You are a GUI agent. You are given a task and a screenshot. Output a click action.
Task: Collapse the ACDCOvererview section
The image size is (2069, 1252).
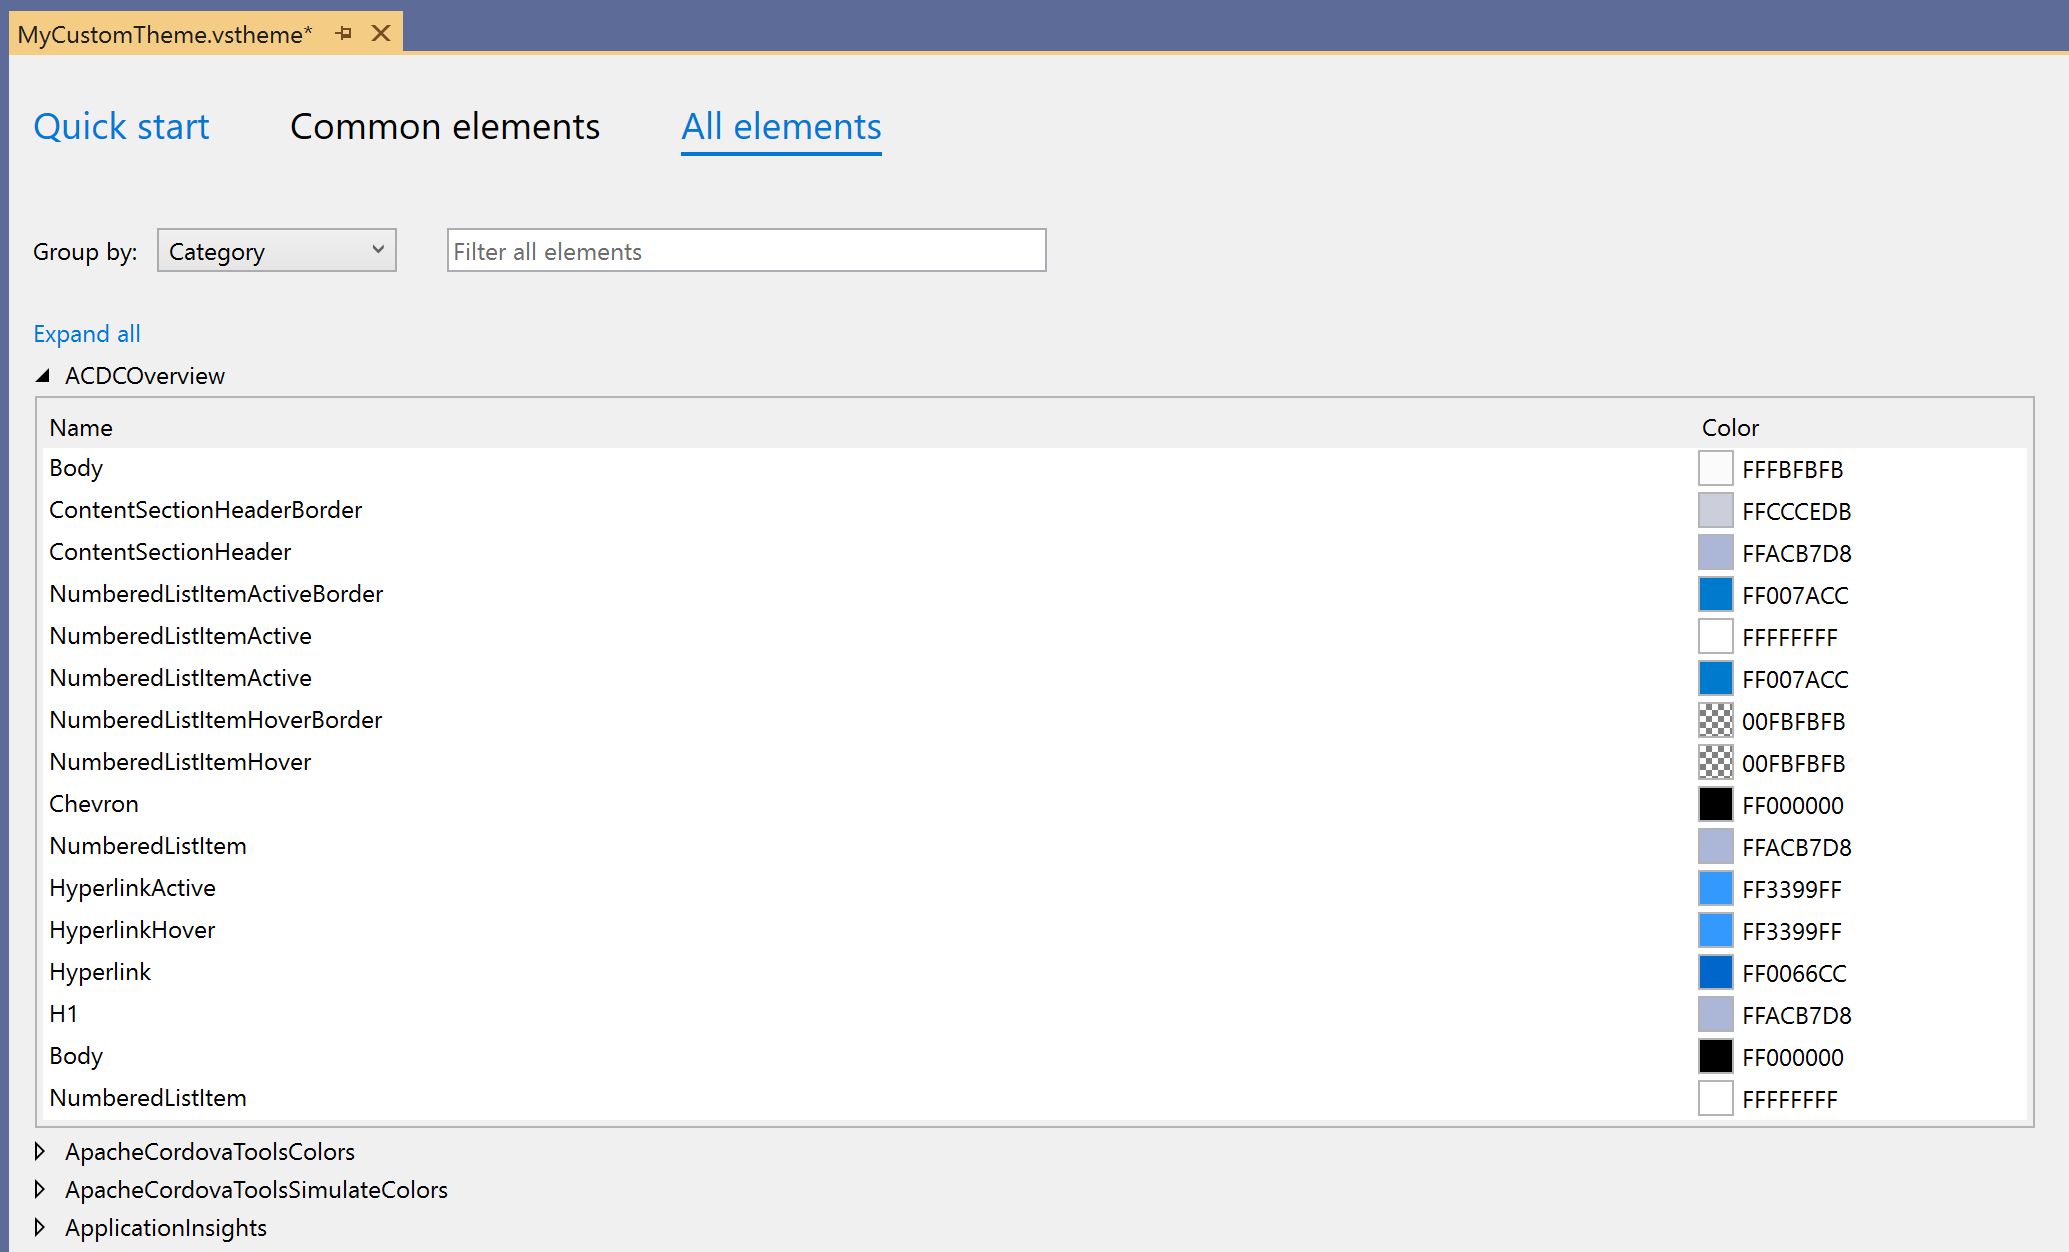coord(43,375)
